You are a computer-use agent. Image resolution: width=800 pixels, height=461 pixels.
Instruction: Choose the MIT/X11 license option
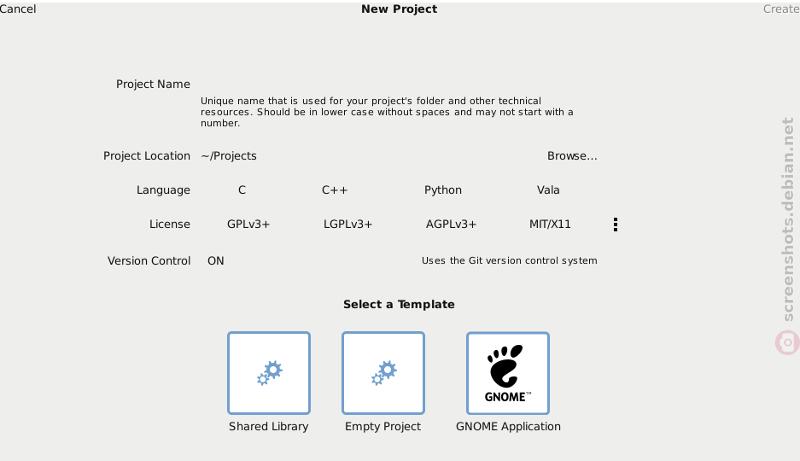coord(550,224)
